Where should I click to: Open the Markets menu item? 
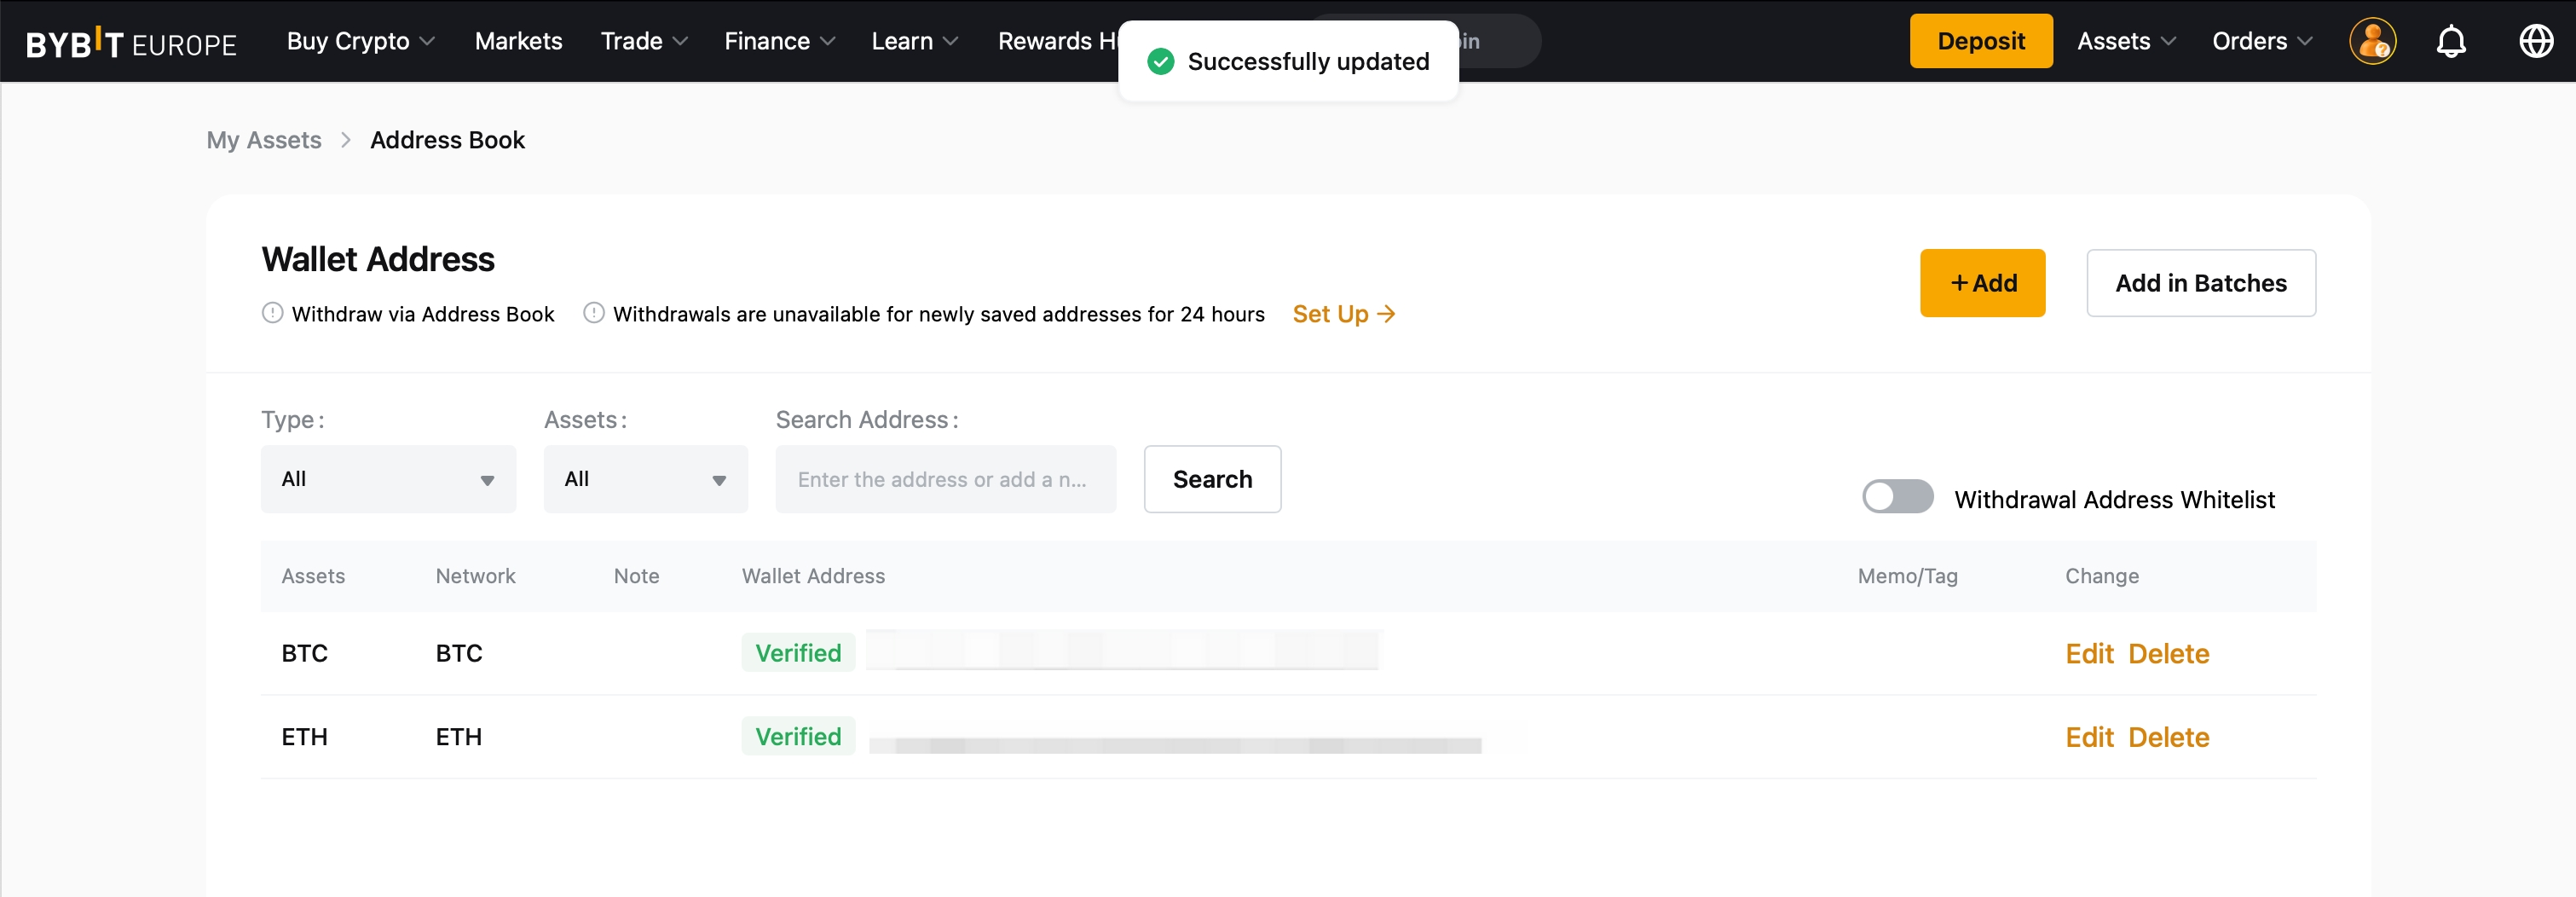click(x=518, y=42)
